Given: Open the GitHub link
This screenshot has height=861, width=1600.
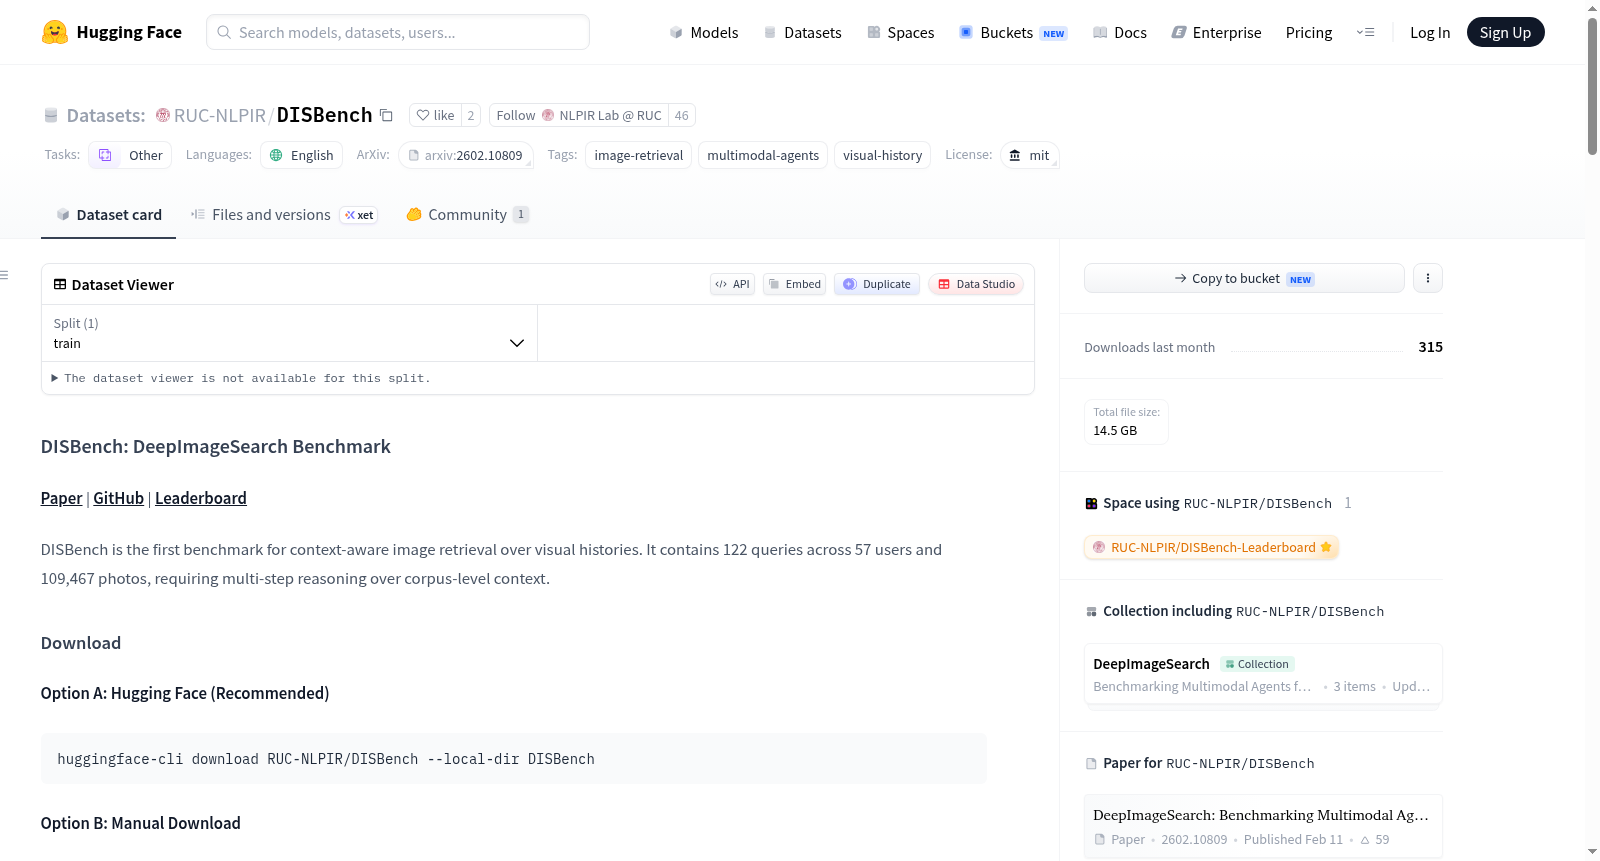Looking at the screenshot, I should point(119,498).
